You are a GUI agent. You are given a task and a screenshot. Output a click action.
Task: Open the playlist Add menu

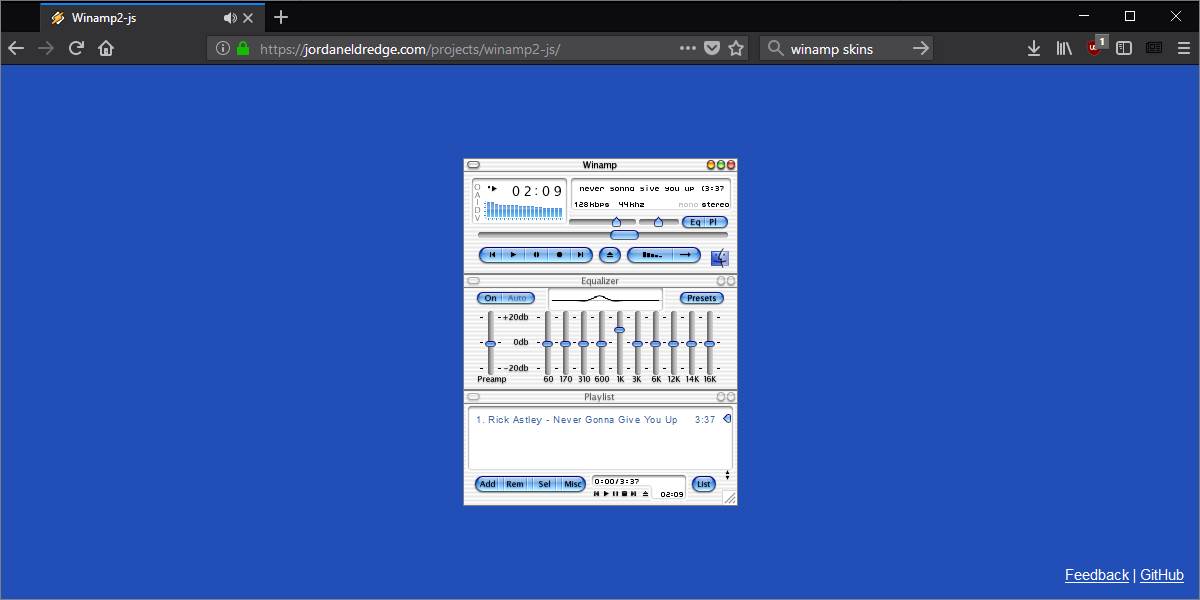coord(487,484)
